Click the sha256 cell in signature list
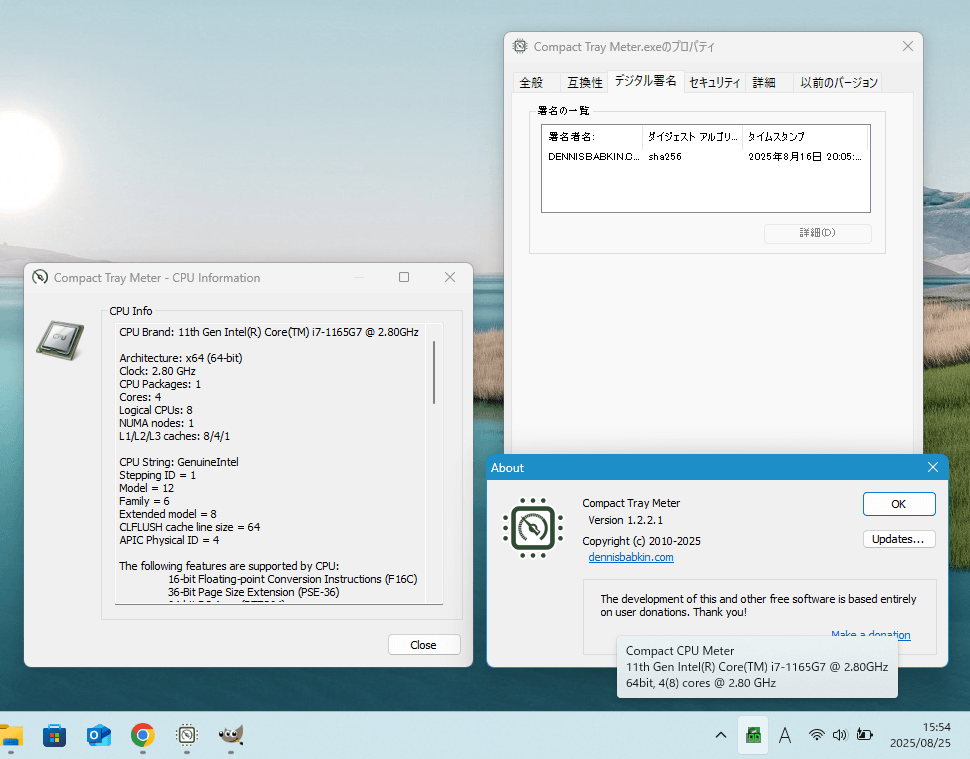This screenshot has width=970, height=759. coord(665,157)
